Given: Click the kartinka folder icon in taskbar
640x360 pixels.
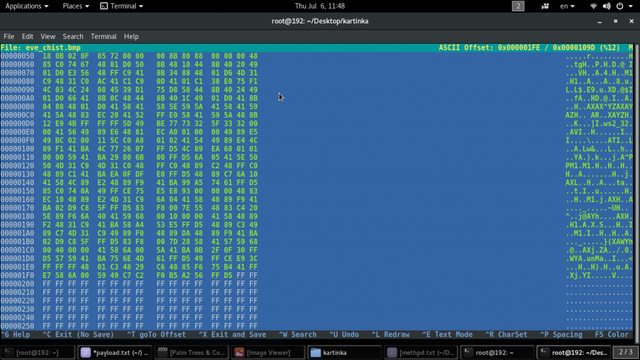Looking at the screenshot, I should (316, 352).
